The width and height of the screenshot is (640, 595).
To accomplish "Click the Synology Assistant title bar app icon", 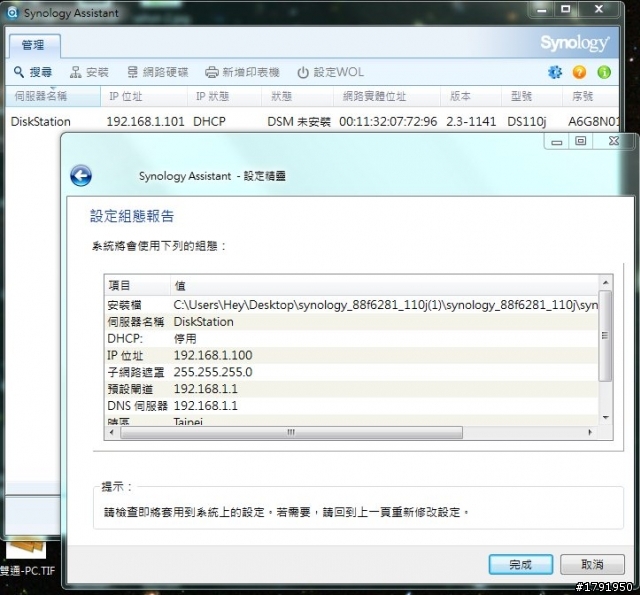I will coord(12,13).
